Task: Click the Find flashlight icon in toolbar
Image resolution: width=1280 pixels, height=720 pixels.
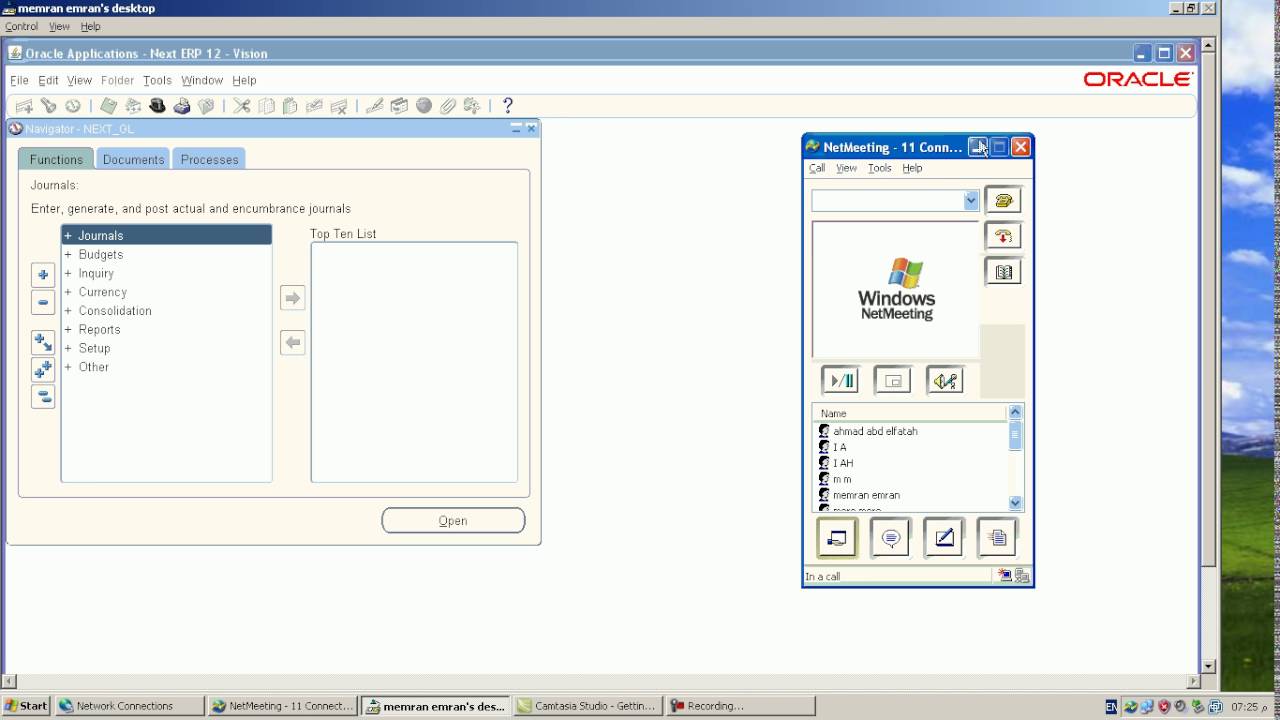Action: [x=48, y=105]
